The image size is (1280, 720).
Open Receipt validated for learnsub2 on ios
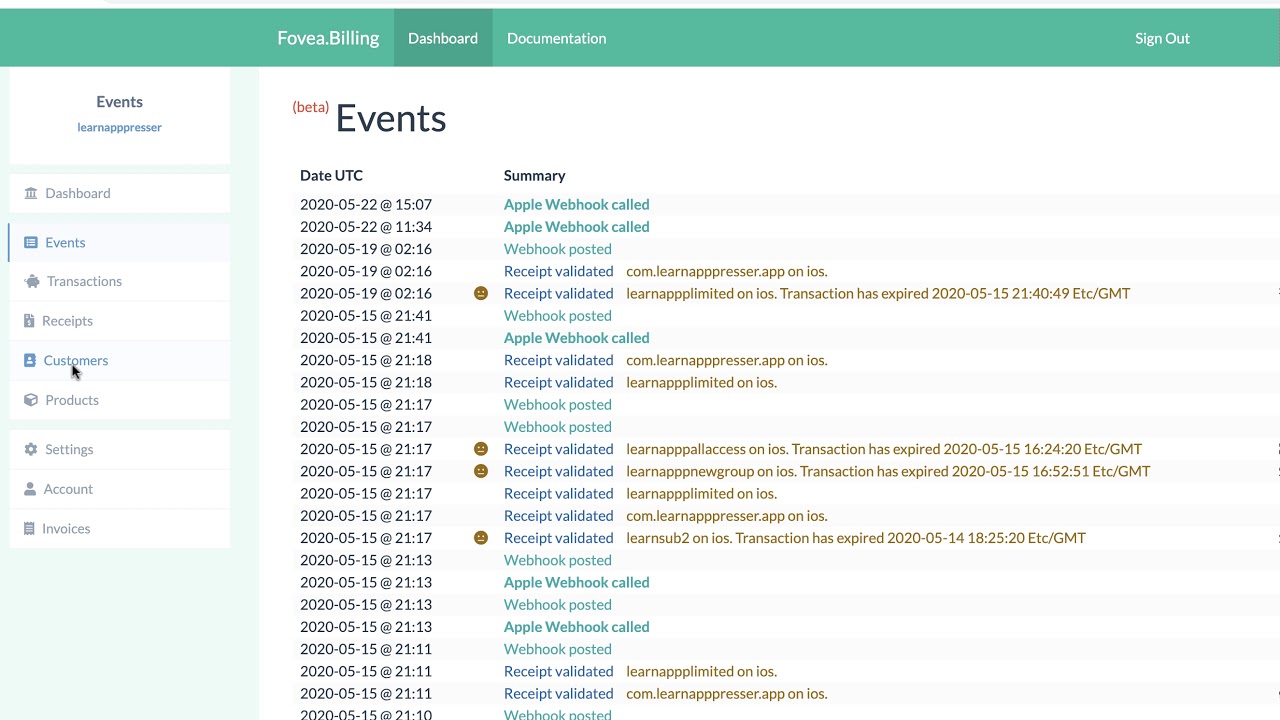point(558,538)
